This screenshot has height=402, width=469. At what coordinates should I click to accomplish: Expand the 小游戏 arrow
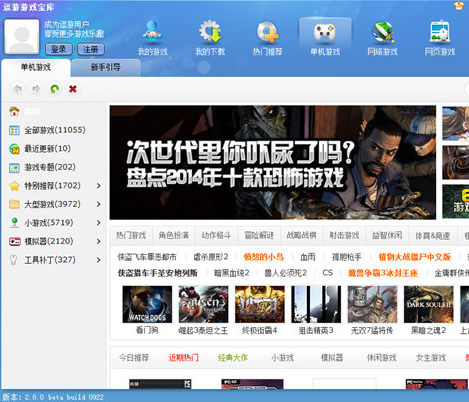click(x=98, y=223)
